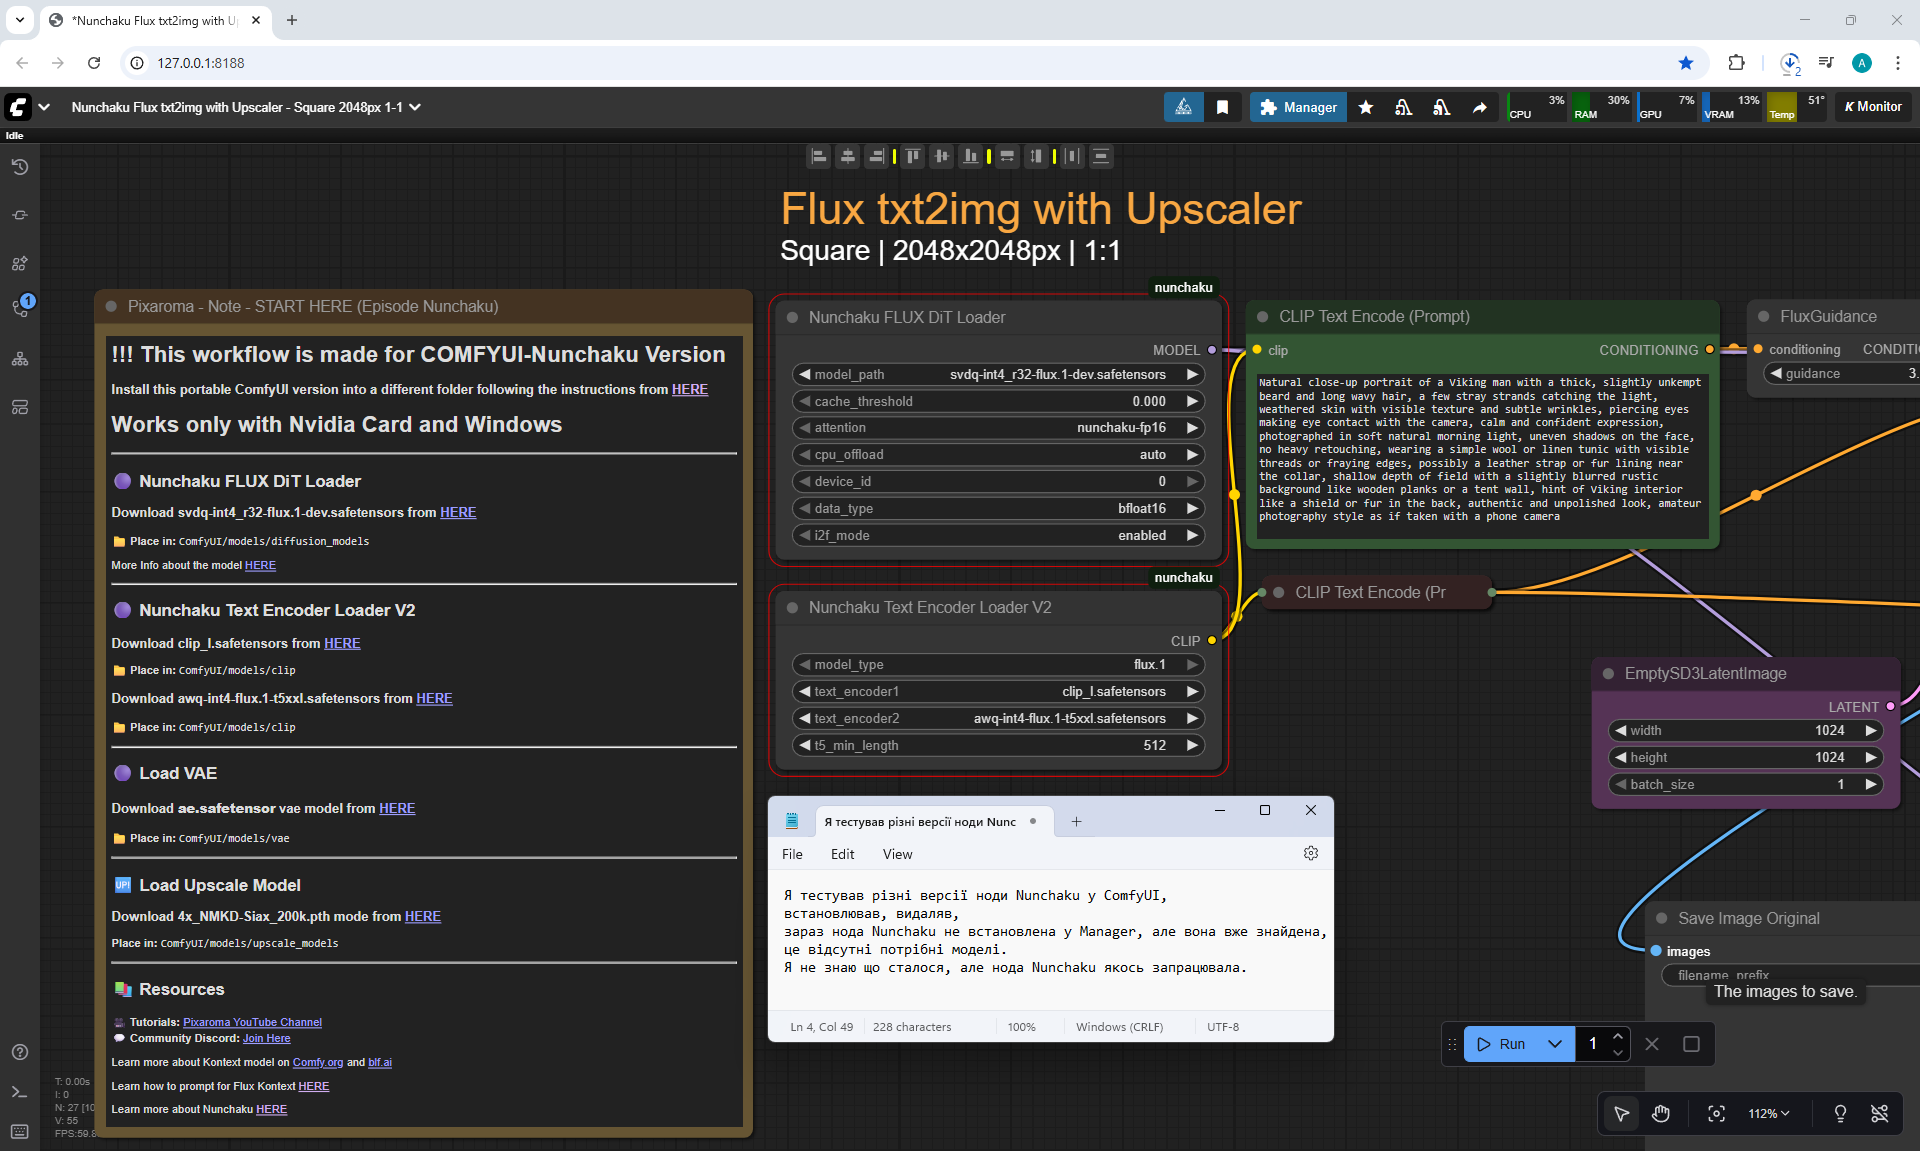
Task: Click the share arrow icon in toolbar
Action: [1479, 107]
